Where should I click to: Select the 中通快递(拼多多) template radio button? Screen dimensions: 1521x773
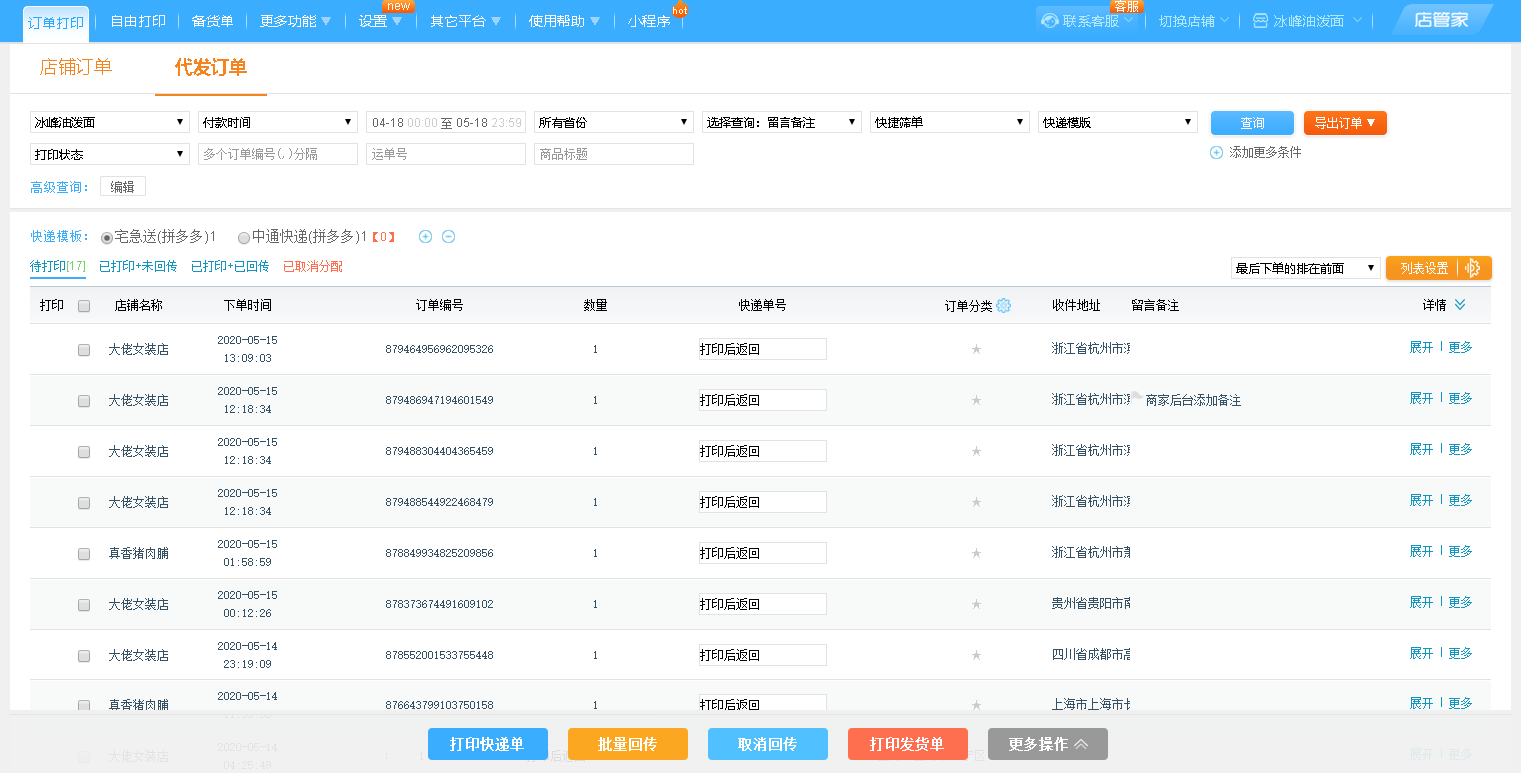pyautogui.click(x=244, y=238)
